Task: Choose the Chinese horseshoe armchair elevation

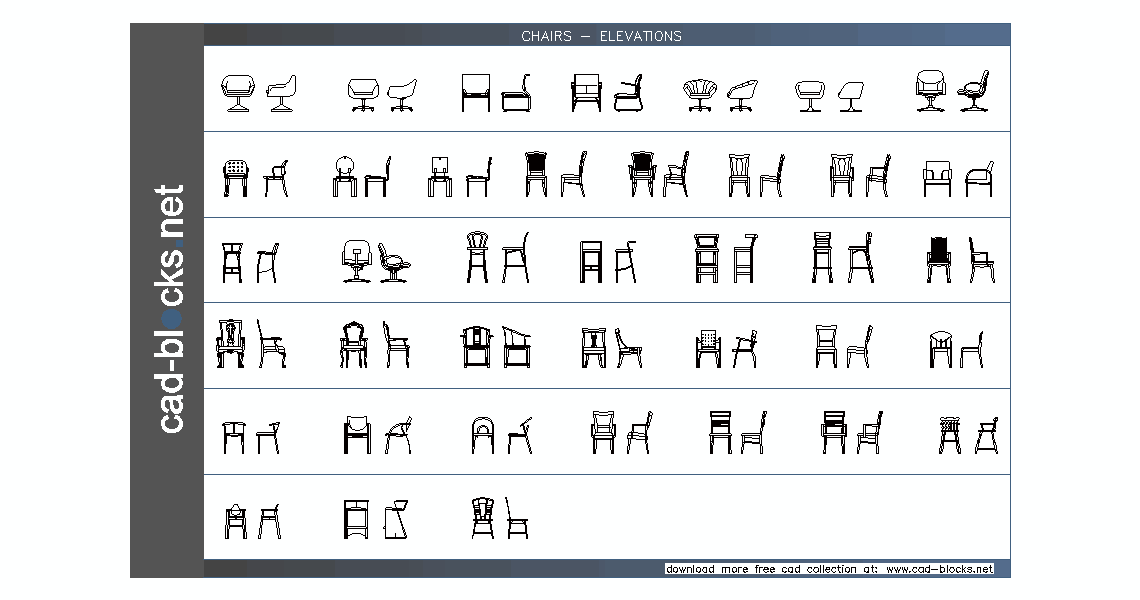Action: [x=477, y=345]
